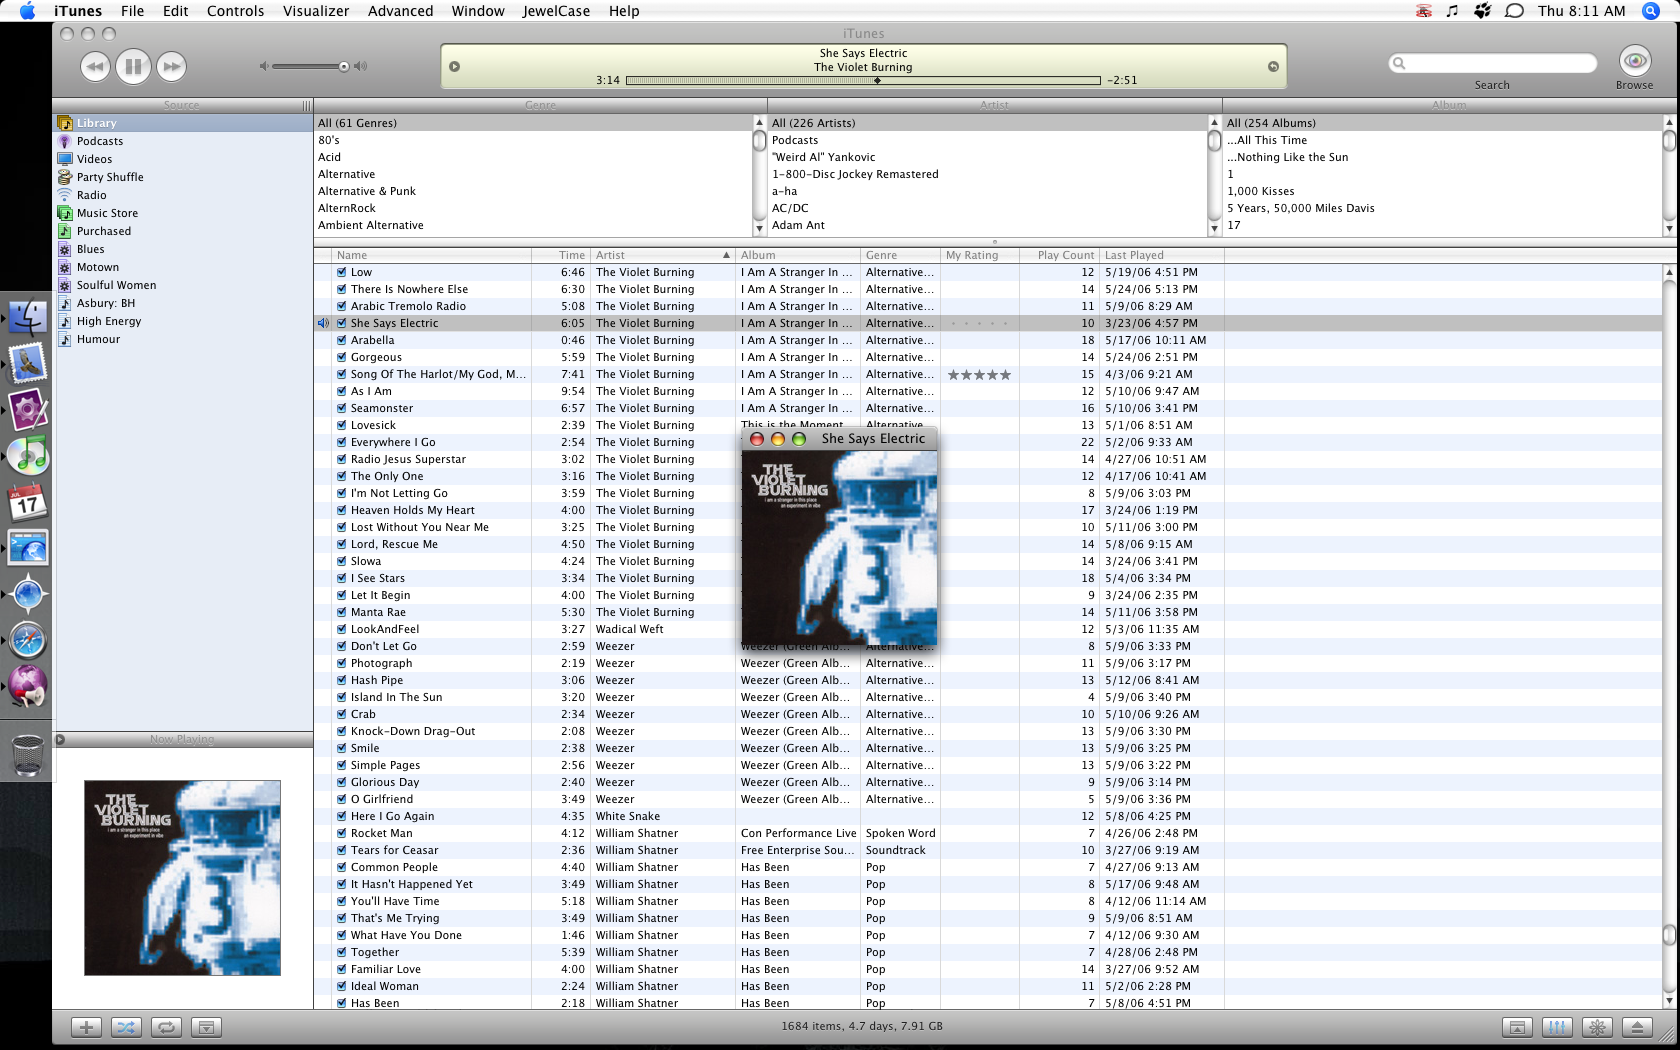Sort by the Album column header
This screenshot has height=1050, width=1680.
click(x=798, y=255)
